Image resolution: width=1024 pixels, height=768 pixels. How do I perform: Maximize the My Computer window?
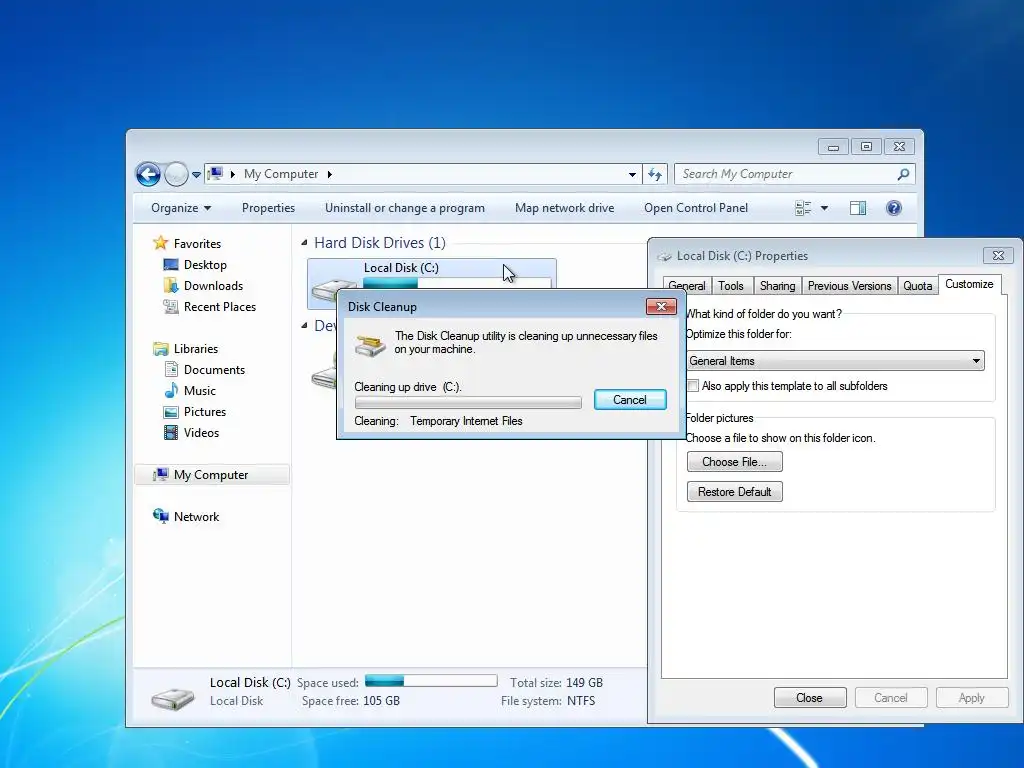pos(866,147)
